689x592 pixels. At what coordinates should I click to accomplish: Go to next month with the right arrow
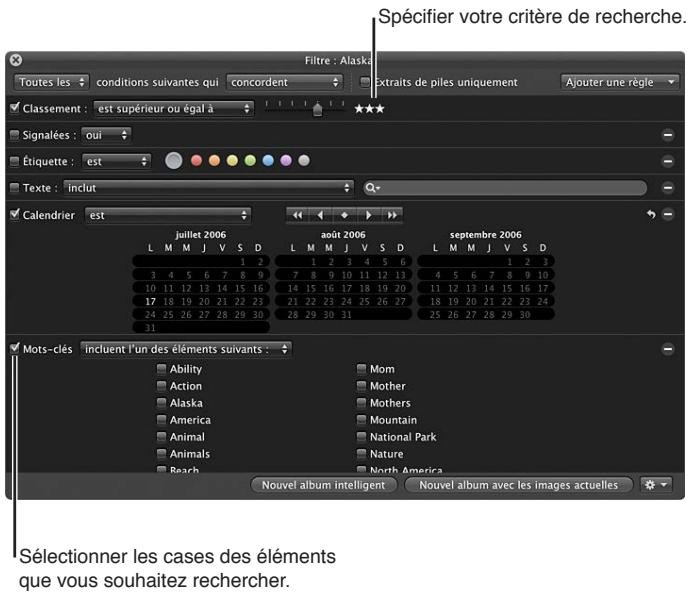(368, 215)
